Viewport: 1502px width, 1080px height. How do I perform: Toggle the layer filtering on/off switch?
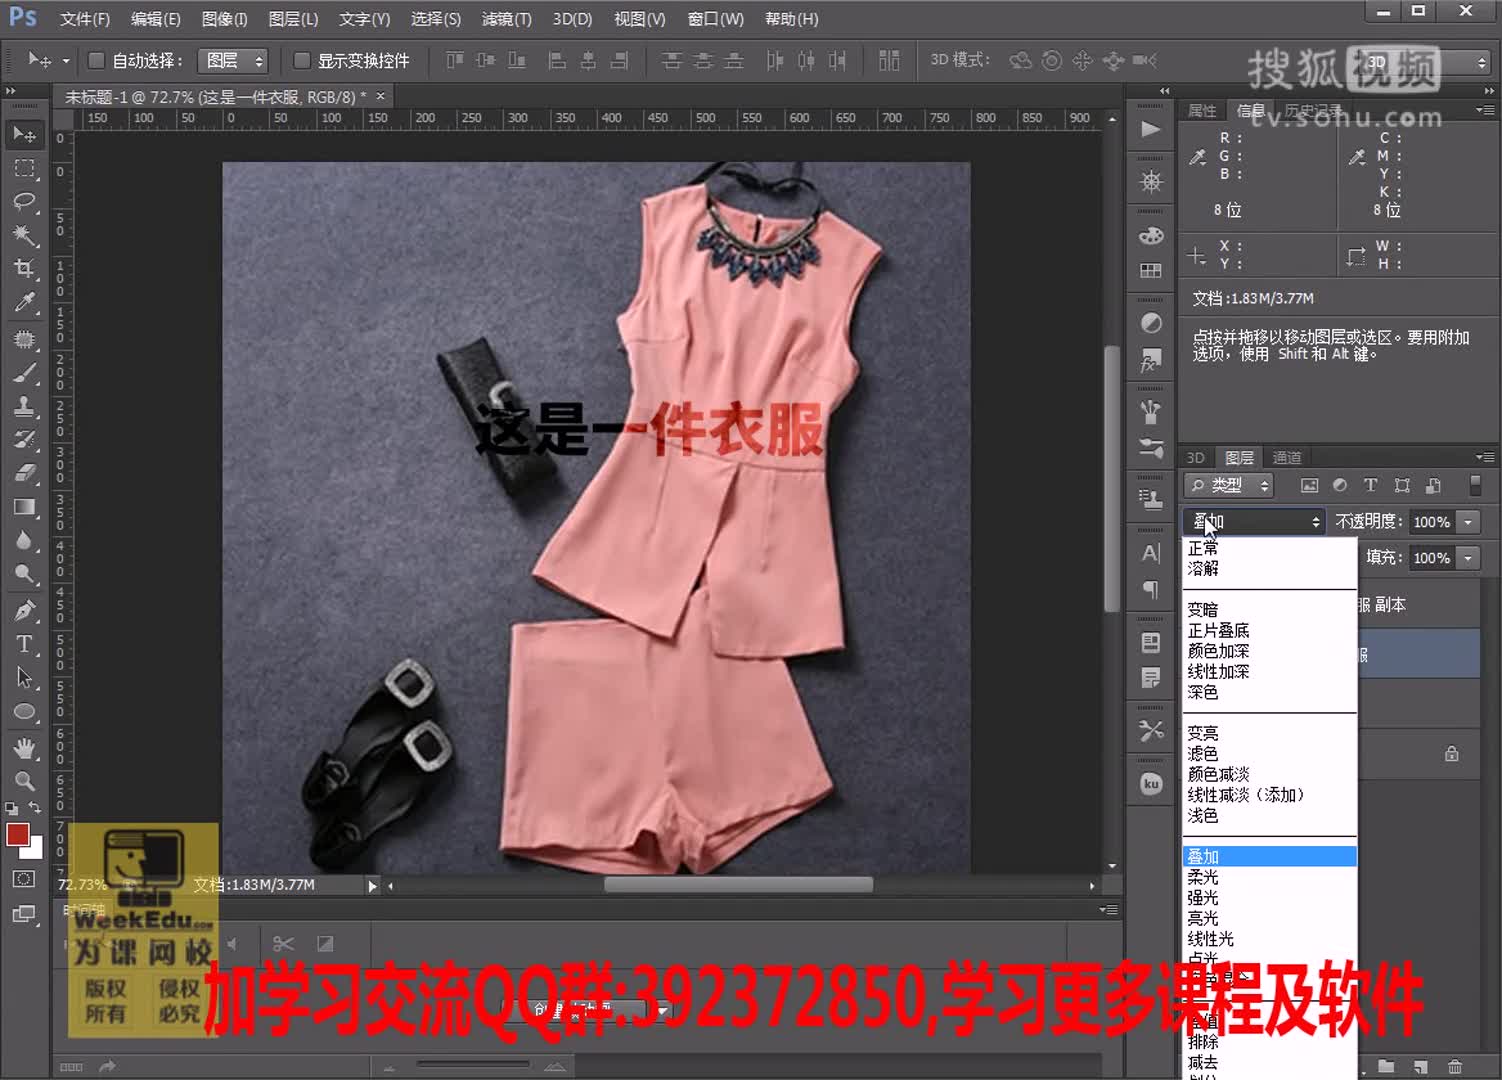coord(1475,485)
